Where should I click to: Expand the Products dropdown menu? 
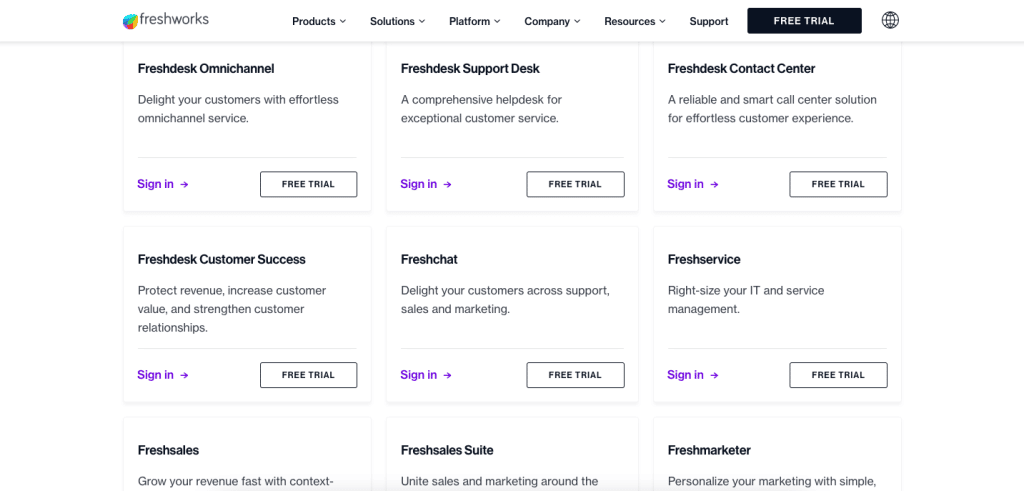(x=319, y=21)
